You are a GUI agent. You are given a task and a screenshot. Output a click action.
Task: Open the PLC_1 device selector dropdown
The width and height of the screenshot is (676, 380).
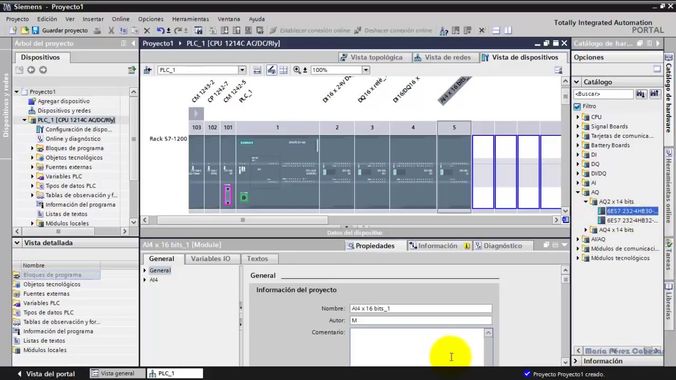click(242, 70)
